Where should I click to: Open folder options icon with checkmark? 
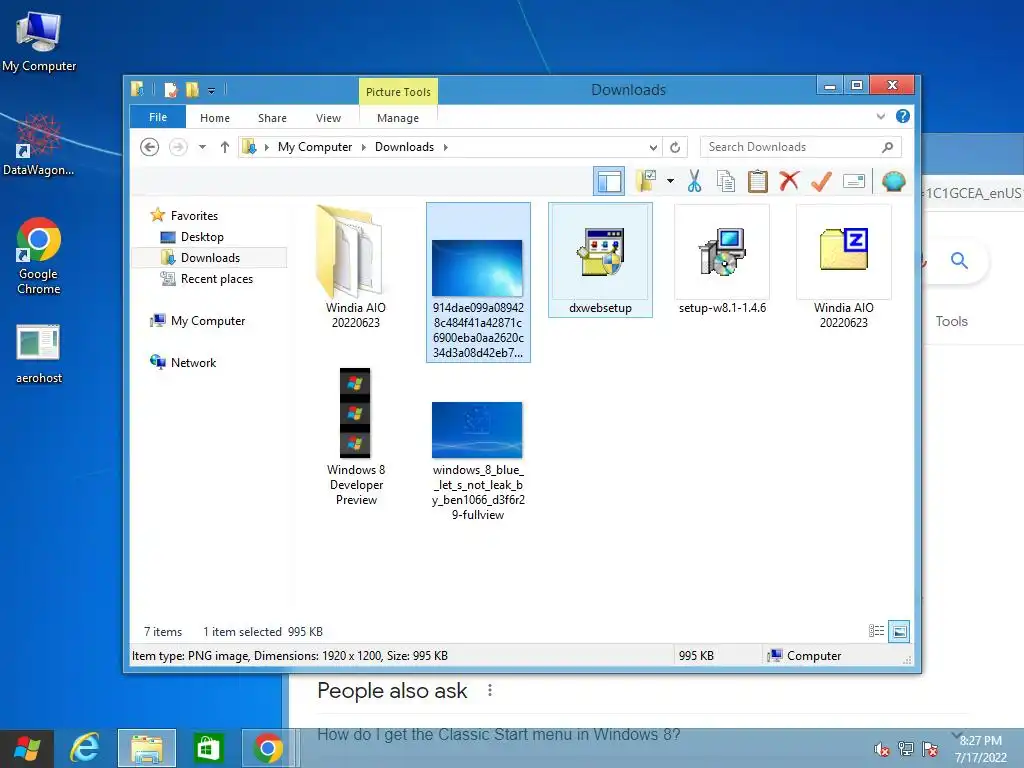645,181
